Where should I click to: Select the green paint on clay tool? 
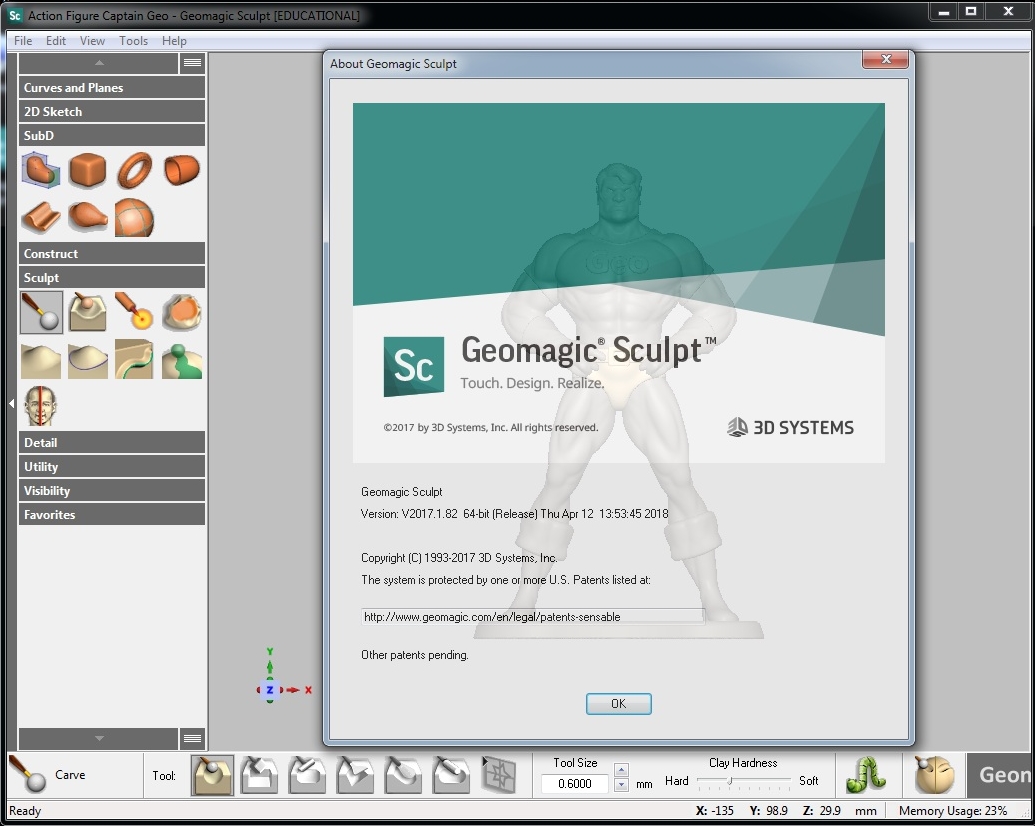[x=182, y=360]
